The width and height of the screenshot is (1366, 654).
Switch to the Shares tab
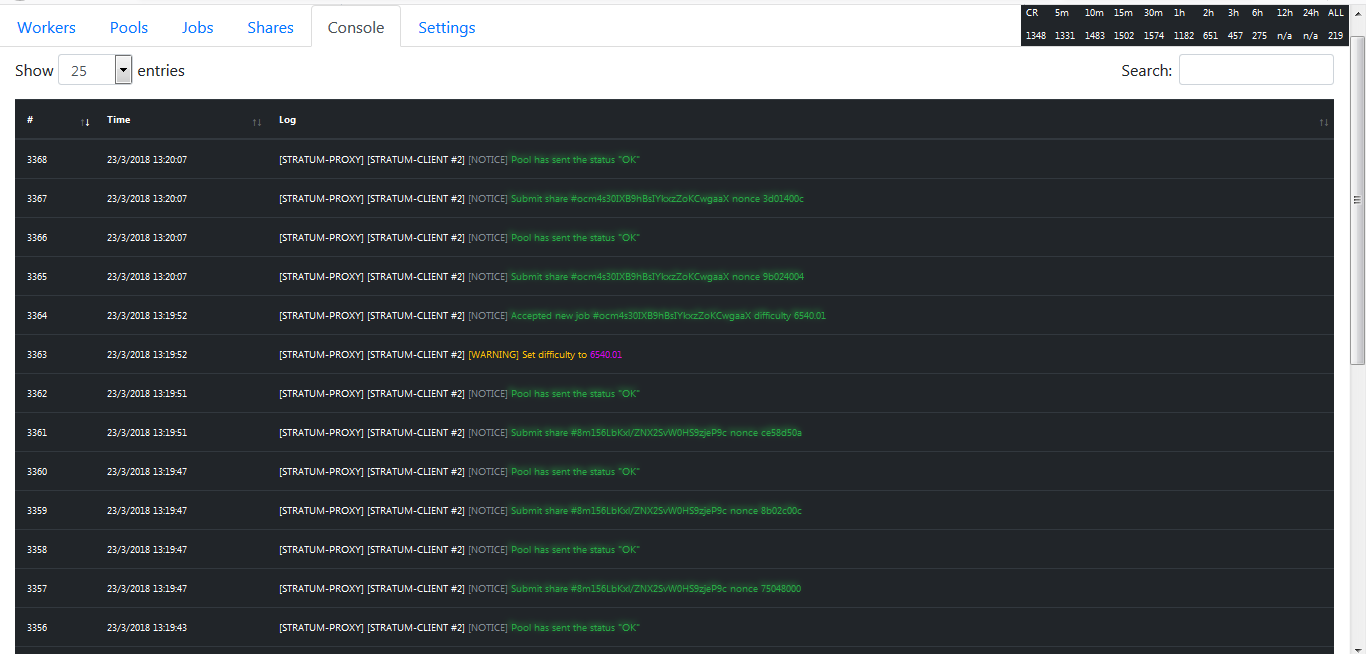(x=270, y=27)
